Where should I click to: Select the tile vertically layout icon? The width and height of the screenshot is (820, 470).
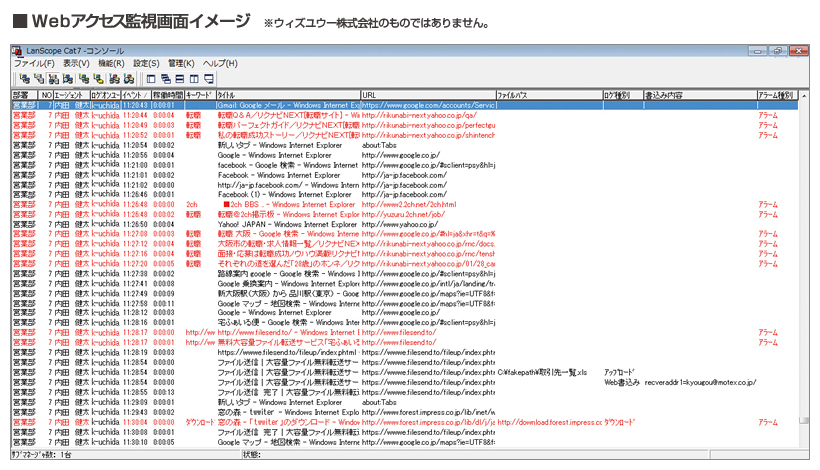pyautogui.click(x=194, y=79)
